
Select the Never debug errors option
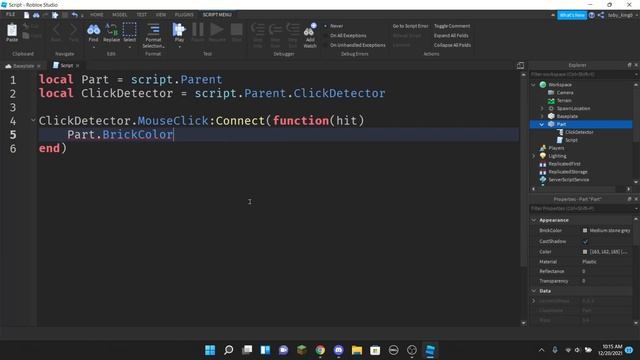pos(334,26)
